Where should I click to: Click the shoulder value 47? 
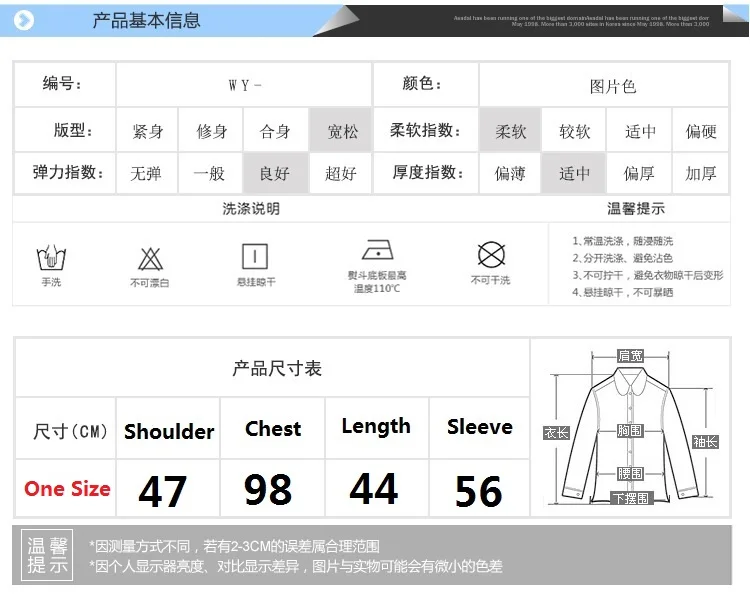click(x=163, y=491)
